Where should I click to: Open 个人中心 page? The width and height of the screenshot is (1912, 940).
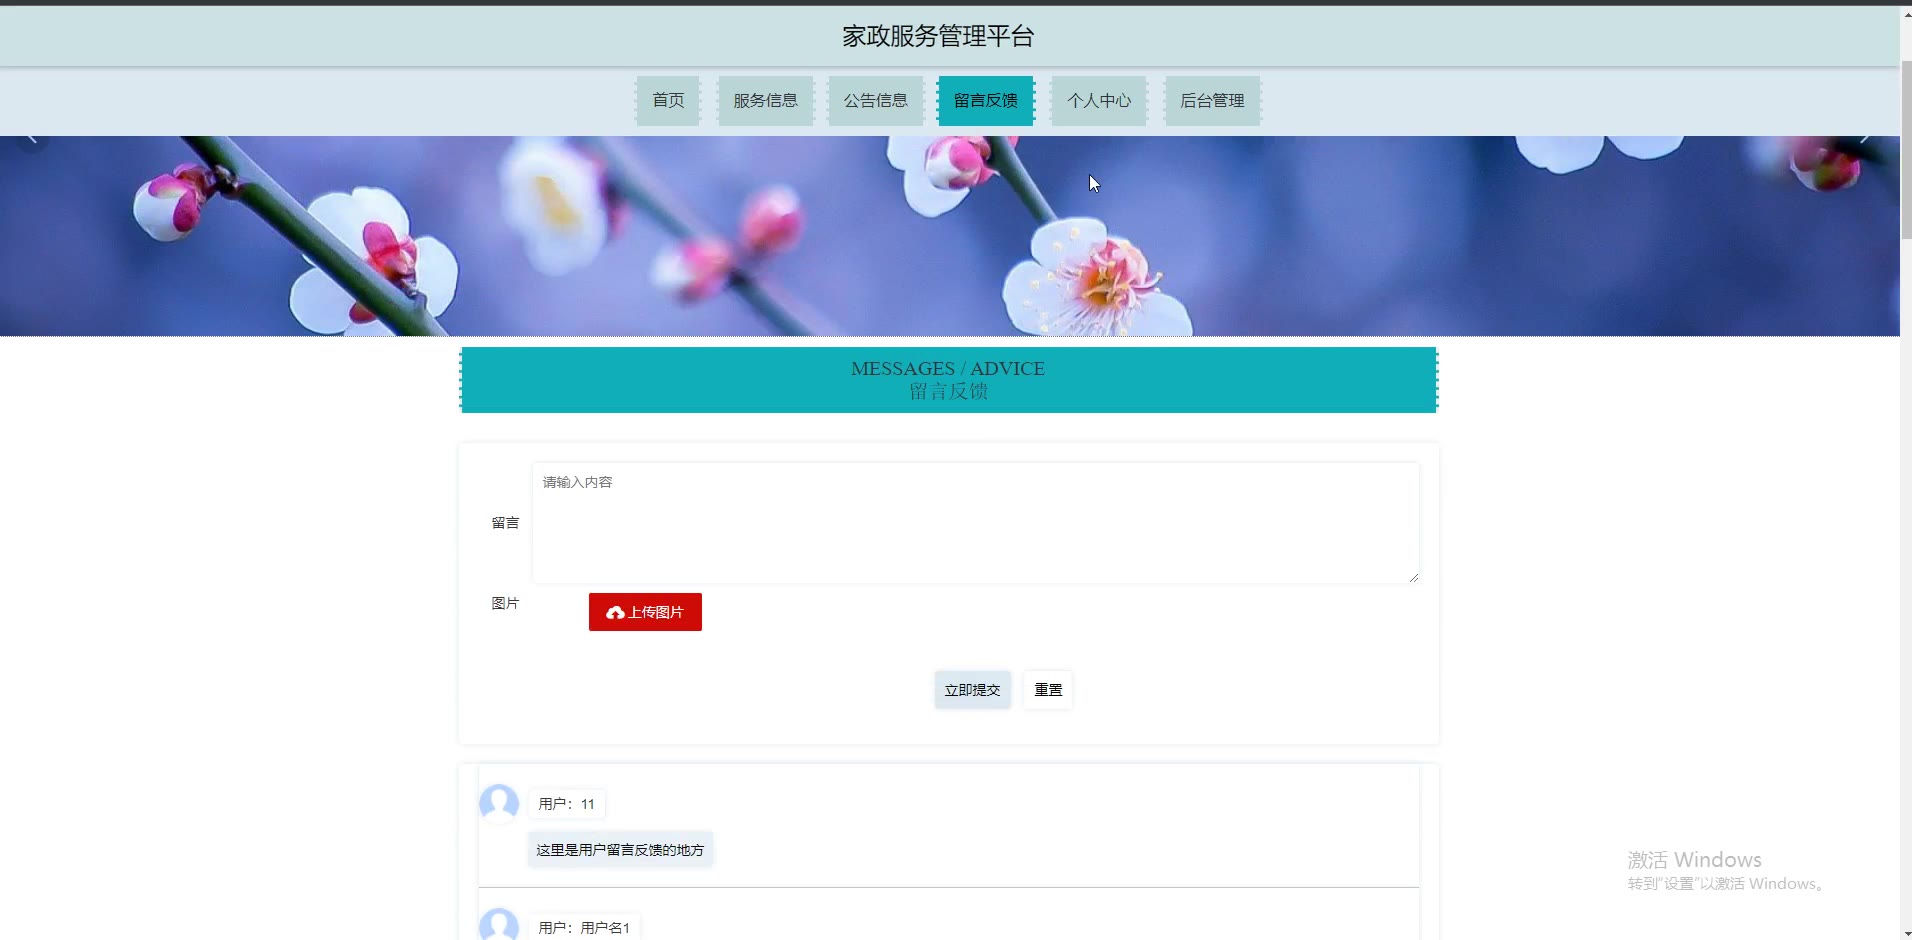pos(1098,101)
